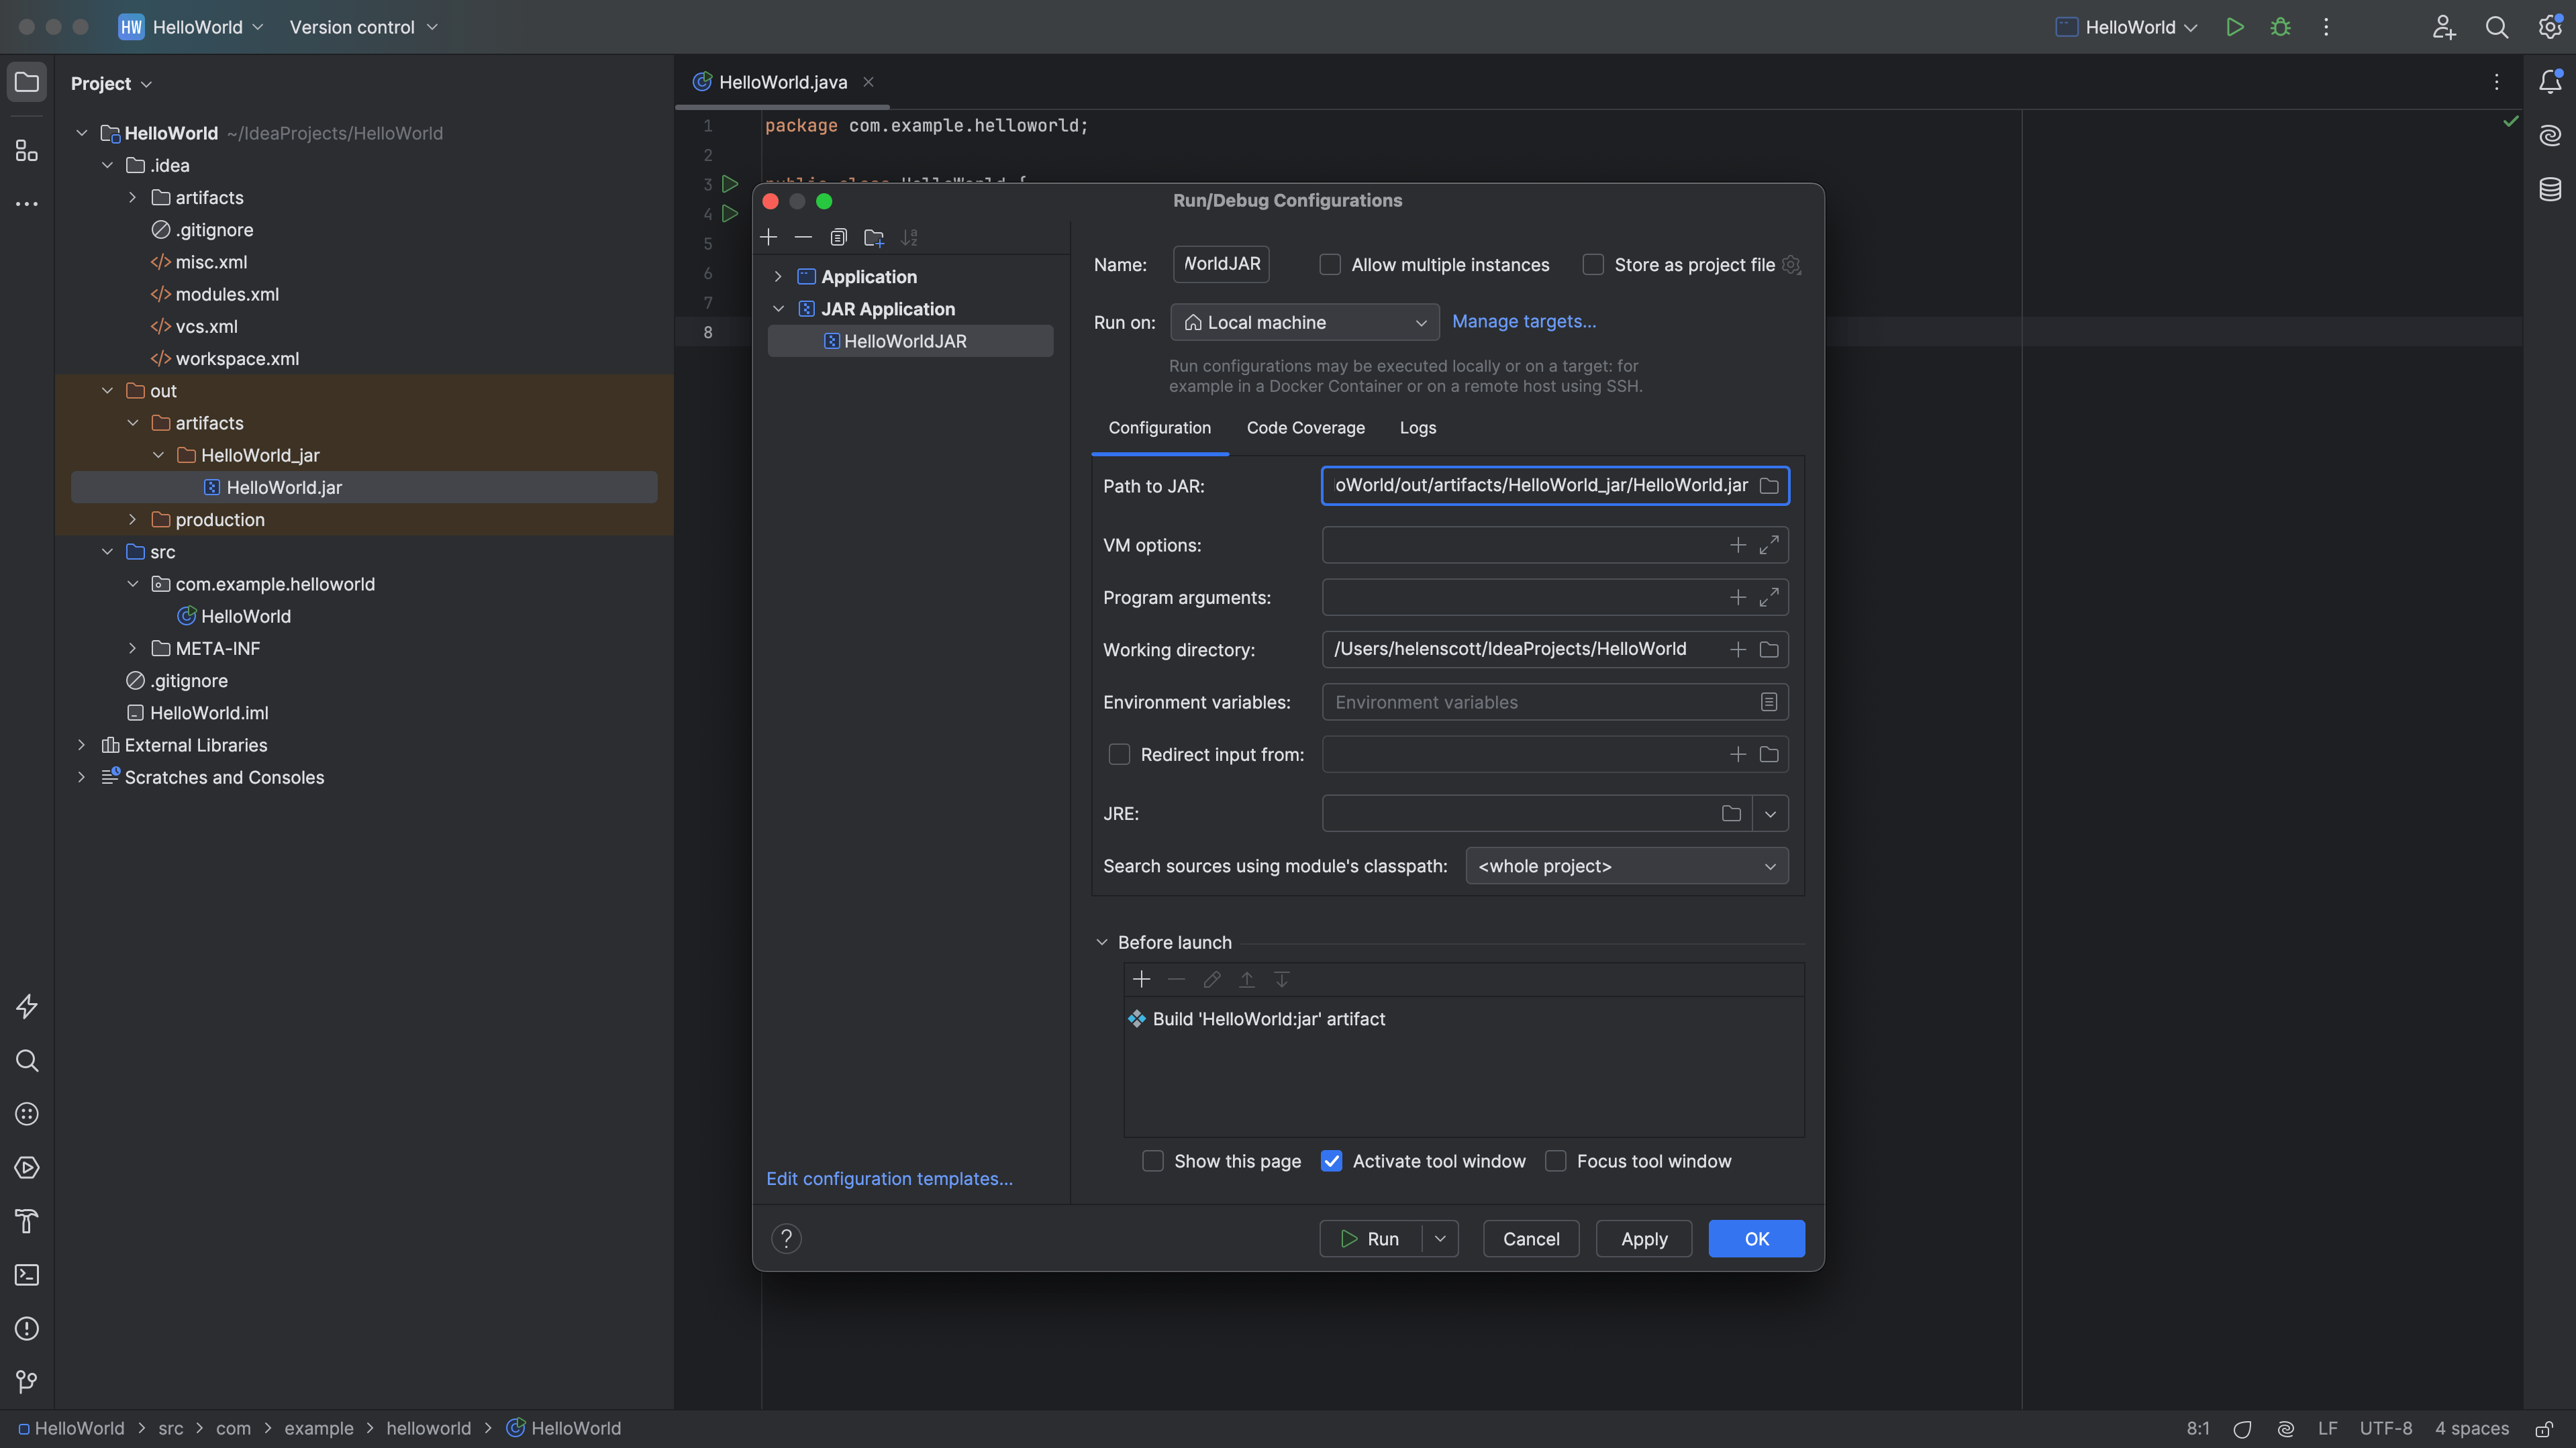
Task: Add a new run configuration
Action: 768,237
